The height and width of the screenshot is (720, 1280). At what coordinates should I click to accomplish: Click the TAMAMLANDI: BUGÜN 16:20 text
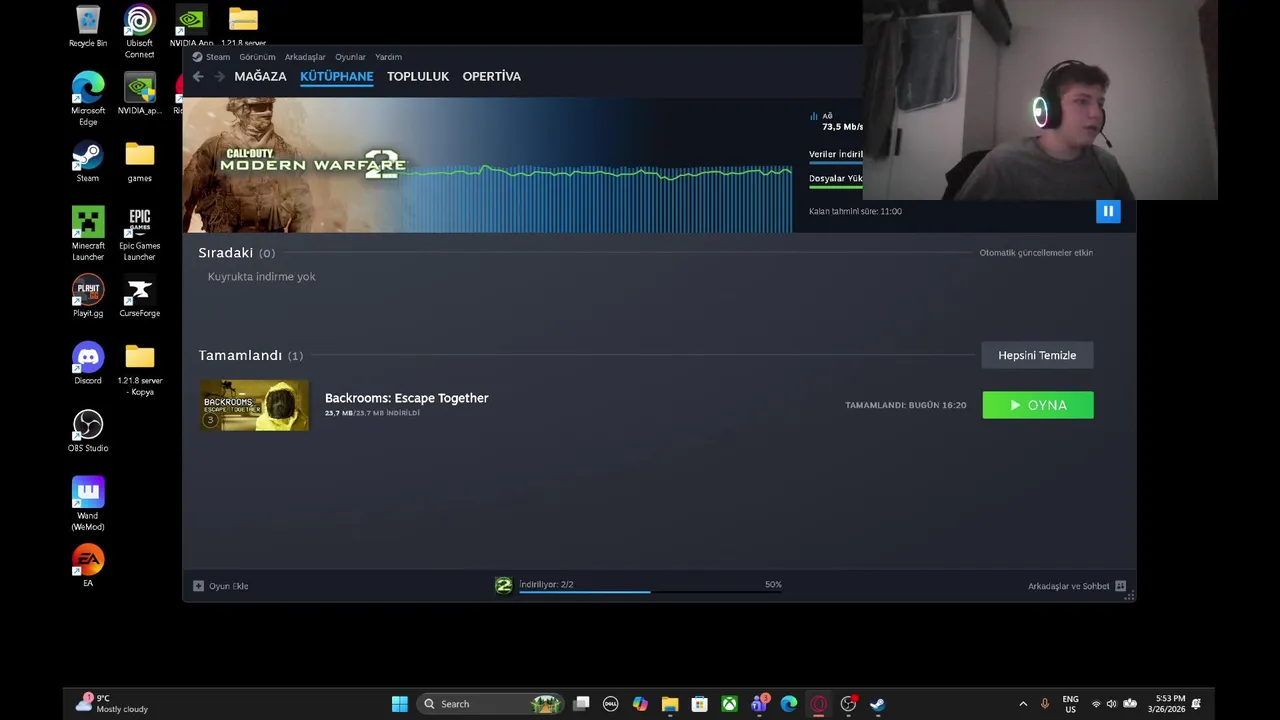coord(906,405)
